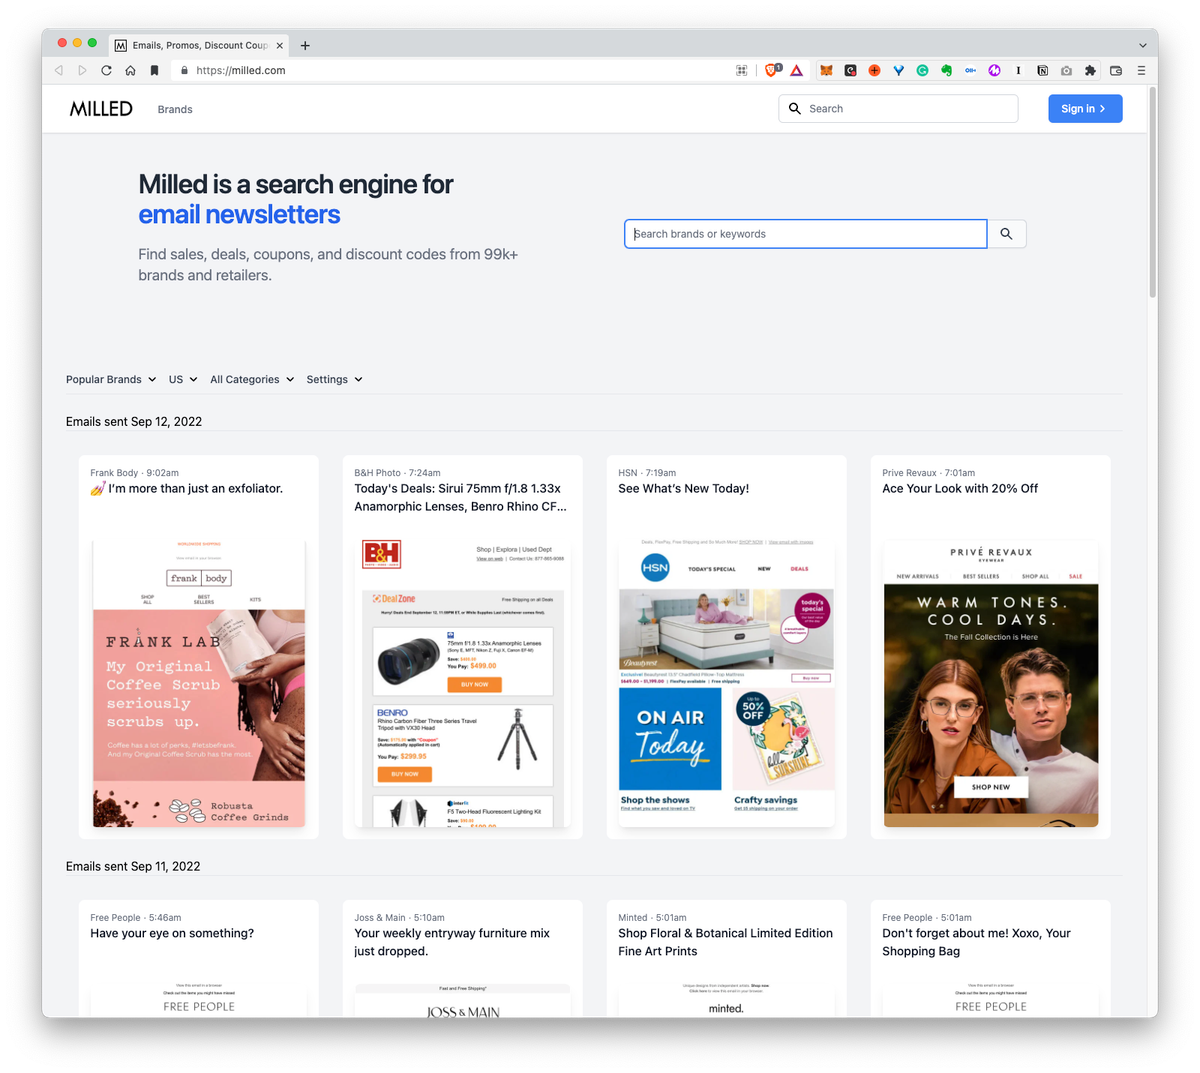Click the bookmark icon beside address bar

point(154,71)
